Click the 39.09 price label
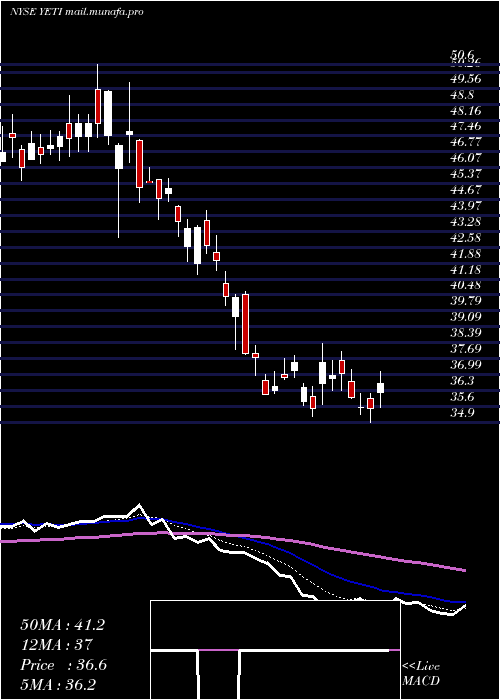The width and height of the screenshot is (500, 700). point(466,317)
